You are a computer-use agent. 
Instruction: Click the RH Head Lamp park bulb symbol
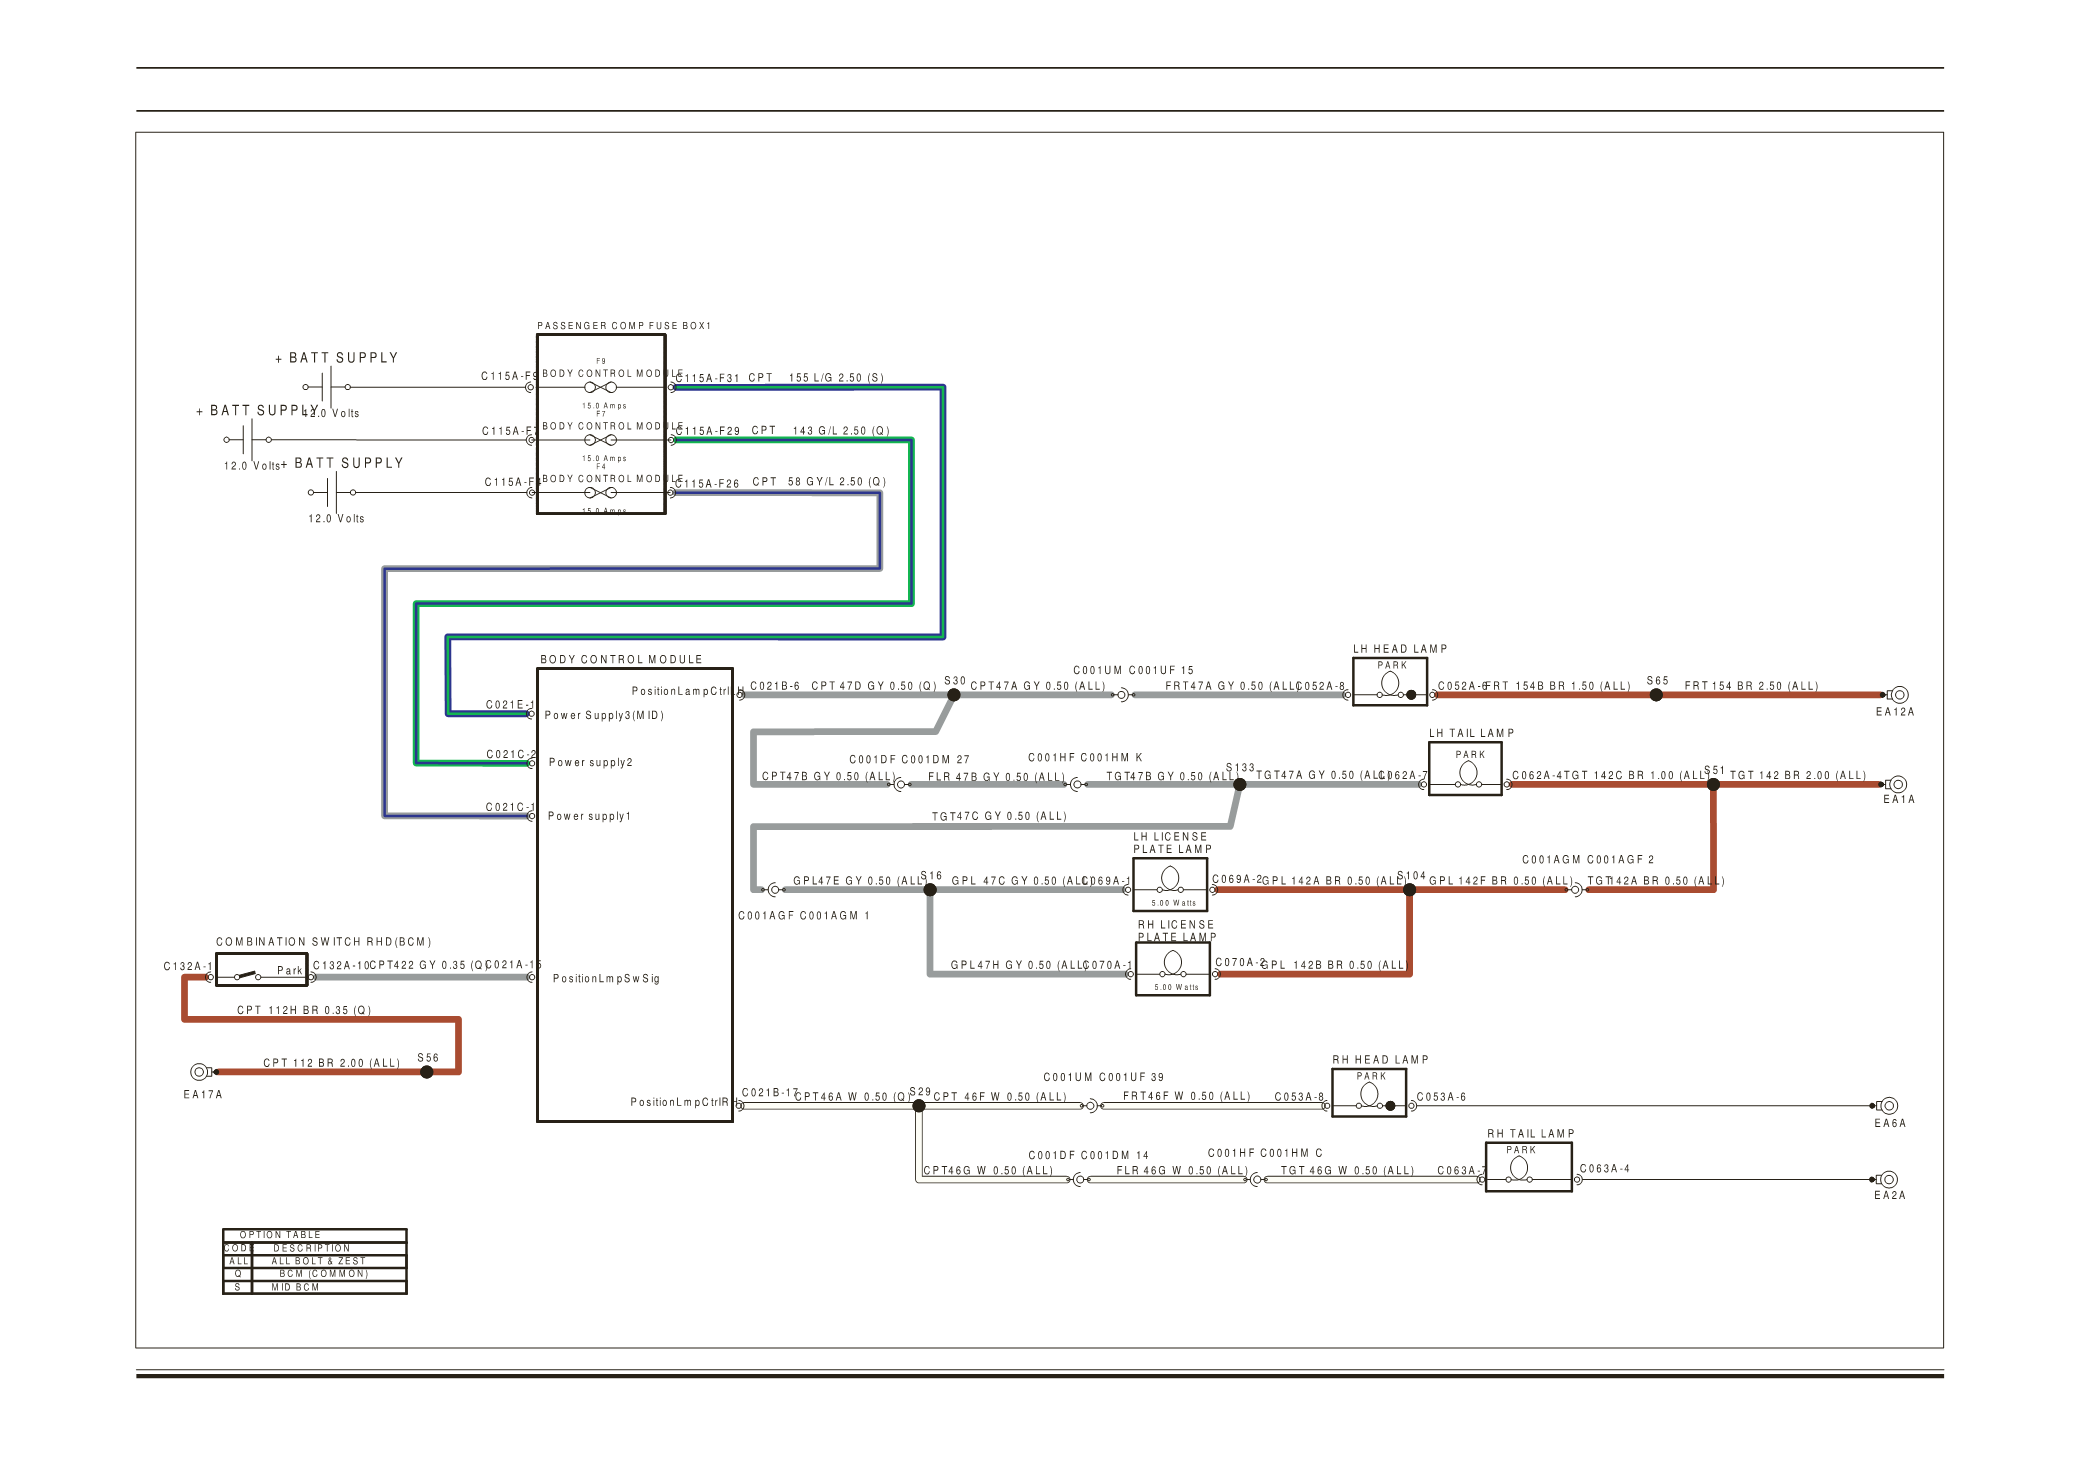1369,1095
